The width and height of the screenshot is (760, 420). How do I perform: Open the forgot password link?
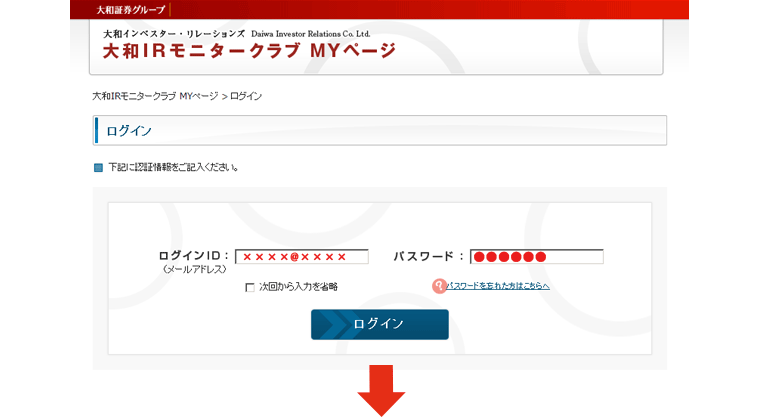[498, 286]
